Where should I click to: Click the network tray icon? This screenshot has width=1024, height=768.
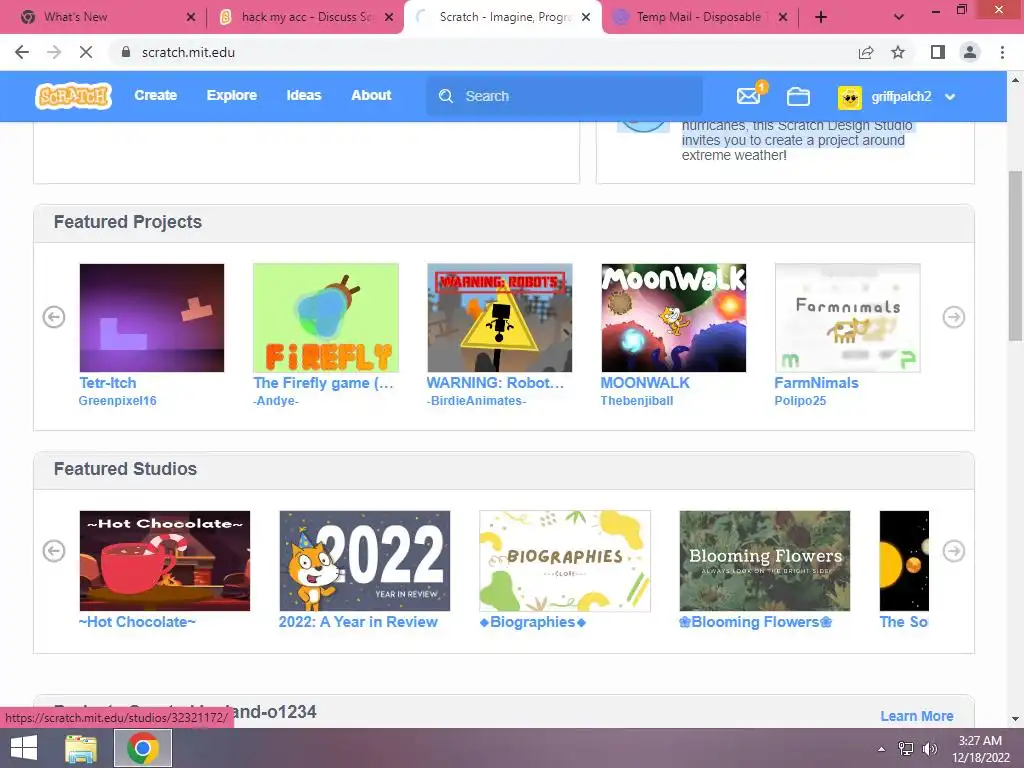[906, 749]
